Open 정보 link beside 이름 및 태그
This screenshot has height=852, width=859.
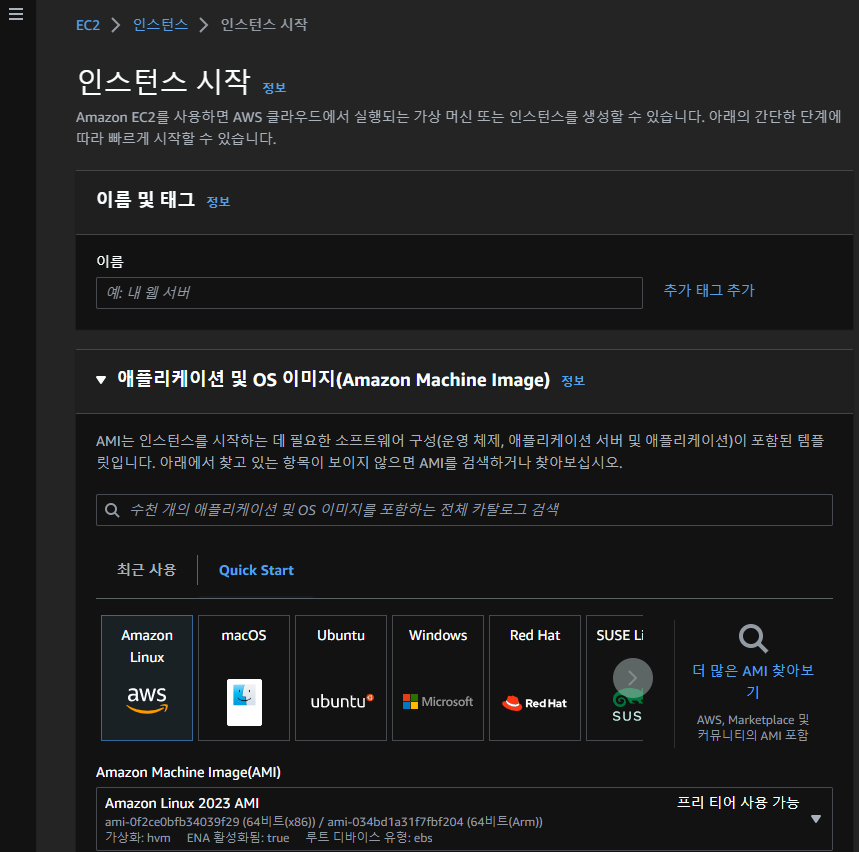(x=218, y=202)
